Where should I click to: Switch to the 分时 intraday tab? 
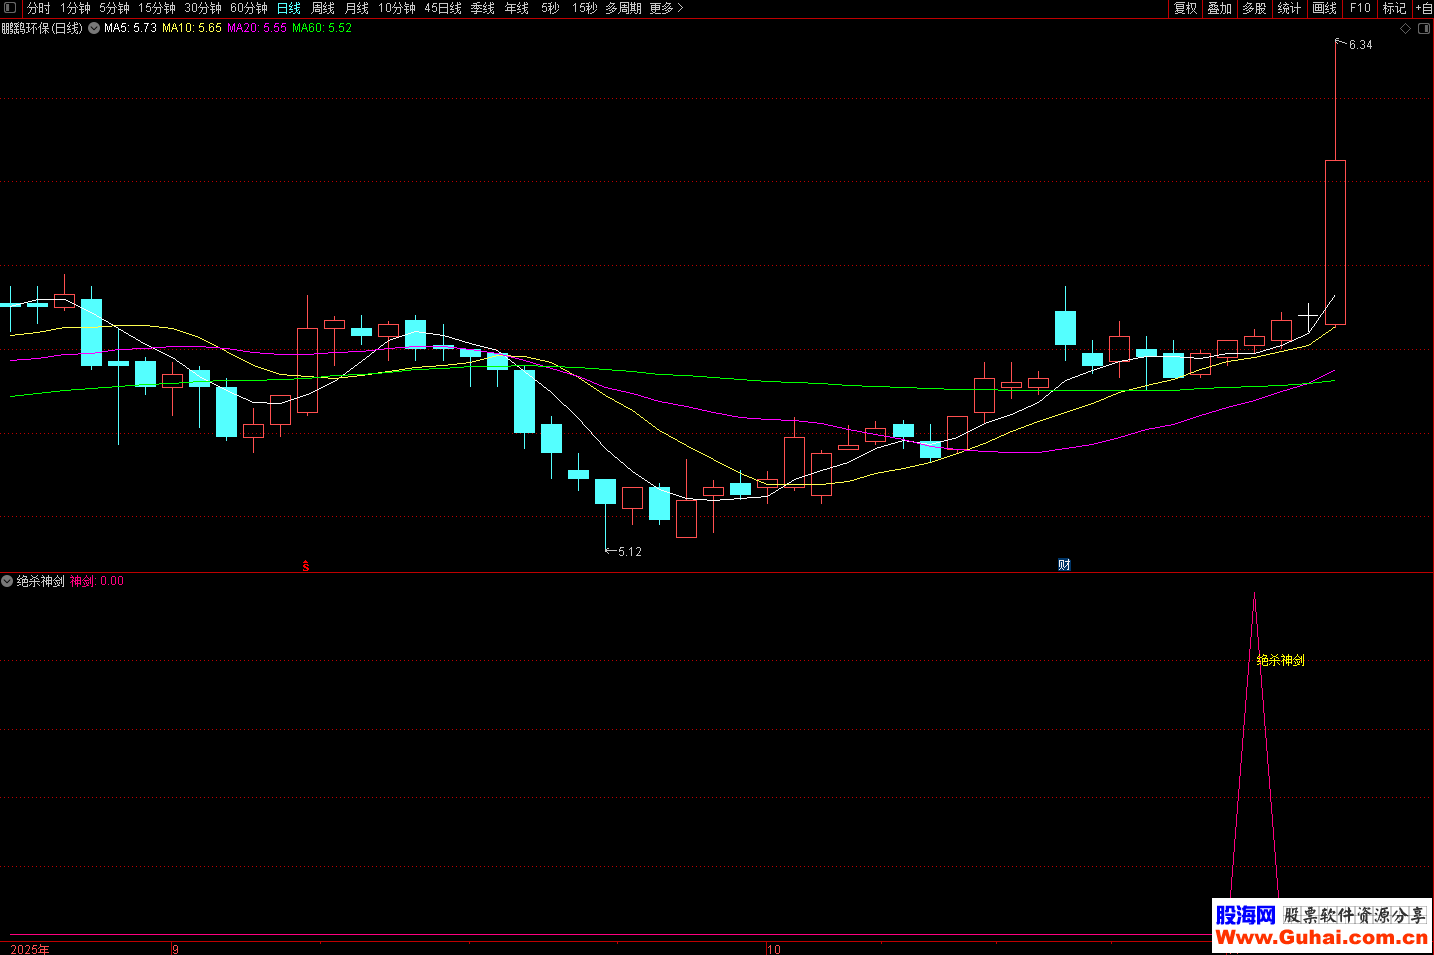click(38, 8)
